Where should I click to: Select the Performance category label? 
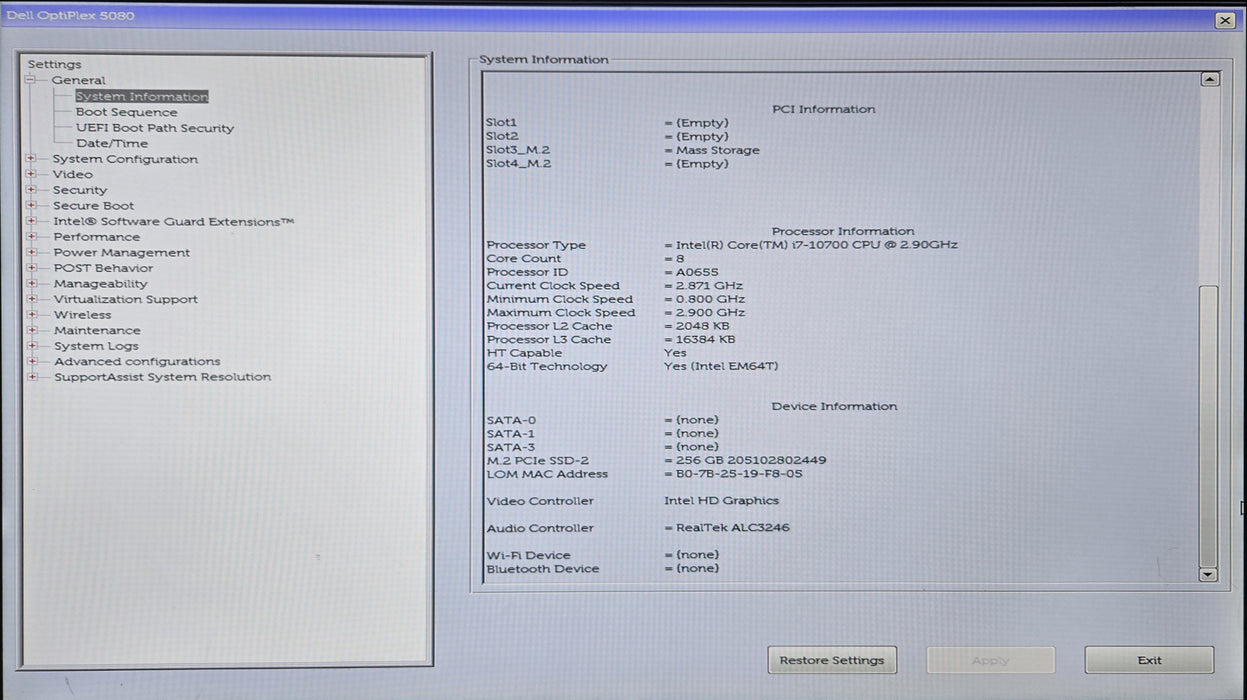tap(97, 237)
